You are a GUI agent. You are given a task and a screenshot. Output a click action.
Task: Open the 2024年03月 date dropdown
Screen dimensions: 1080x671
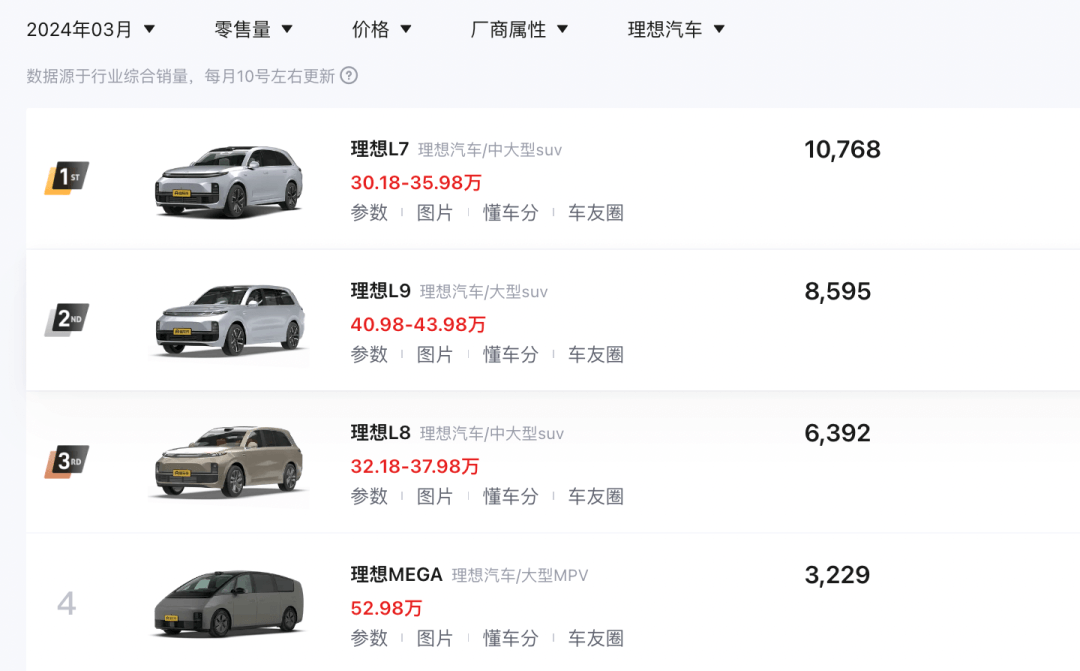90,29
